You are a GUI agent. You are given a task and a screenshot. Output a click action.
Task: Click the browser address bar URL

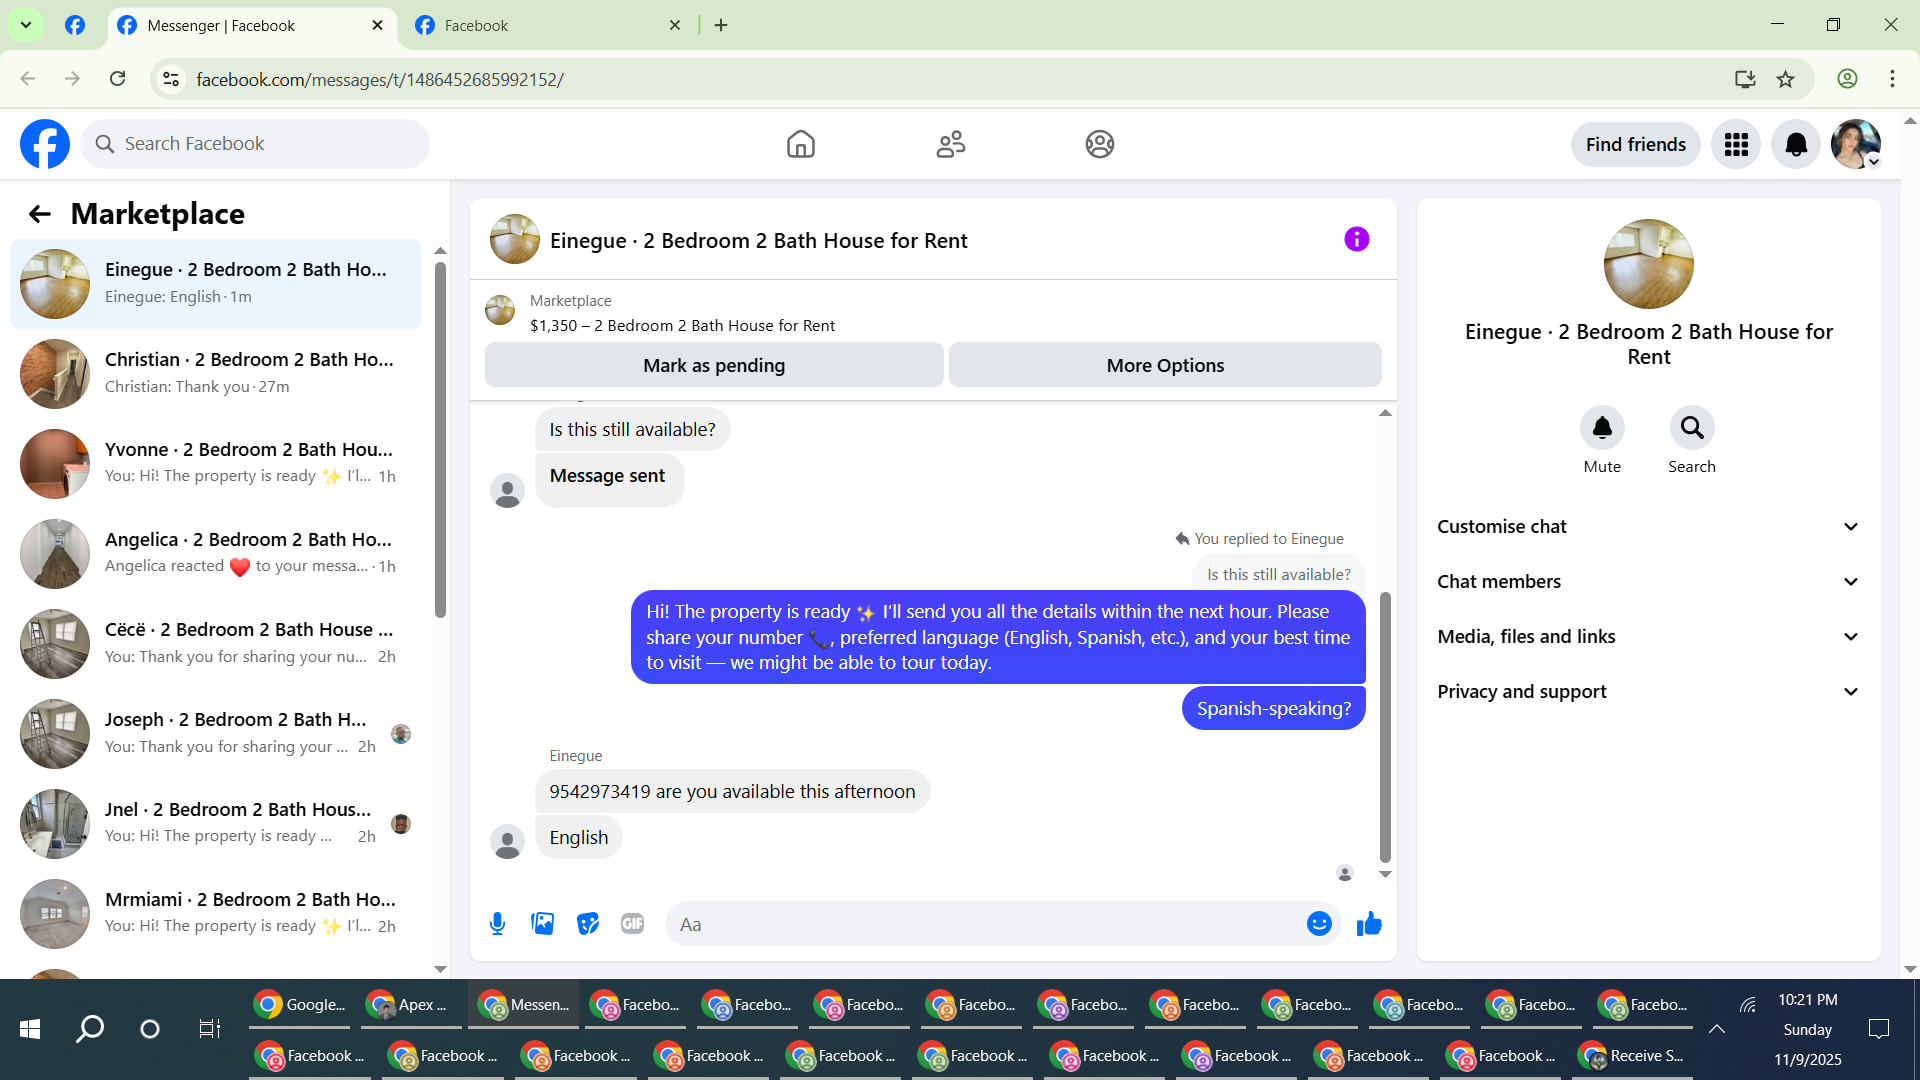tap(380, 79)
